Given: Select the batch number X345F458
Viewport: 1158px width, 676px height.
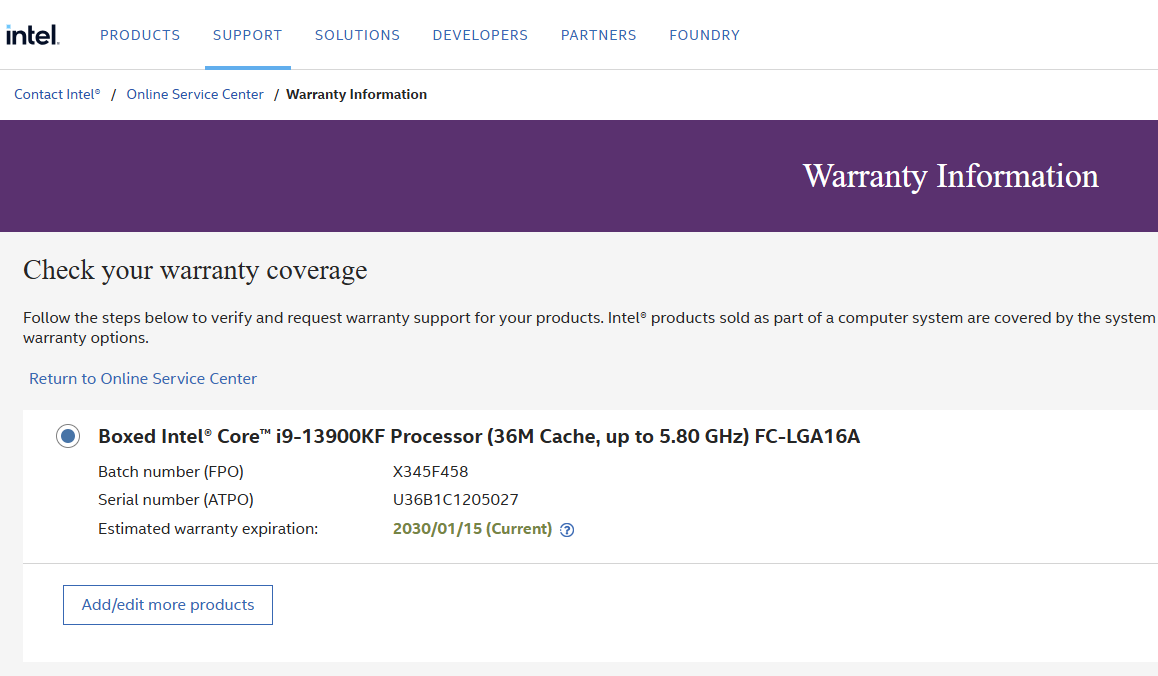Looking at the screenshot, I should (431, 471).
